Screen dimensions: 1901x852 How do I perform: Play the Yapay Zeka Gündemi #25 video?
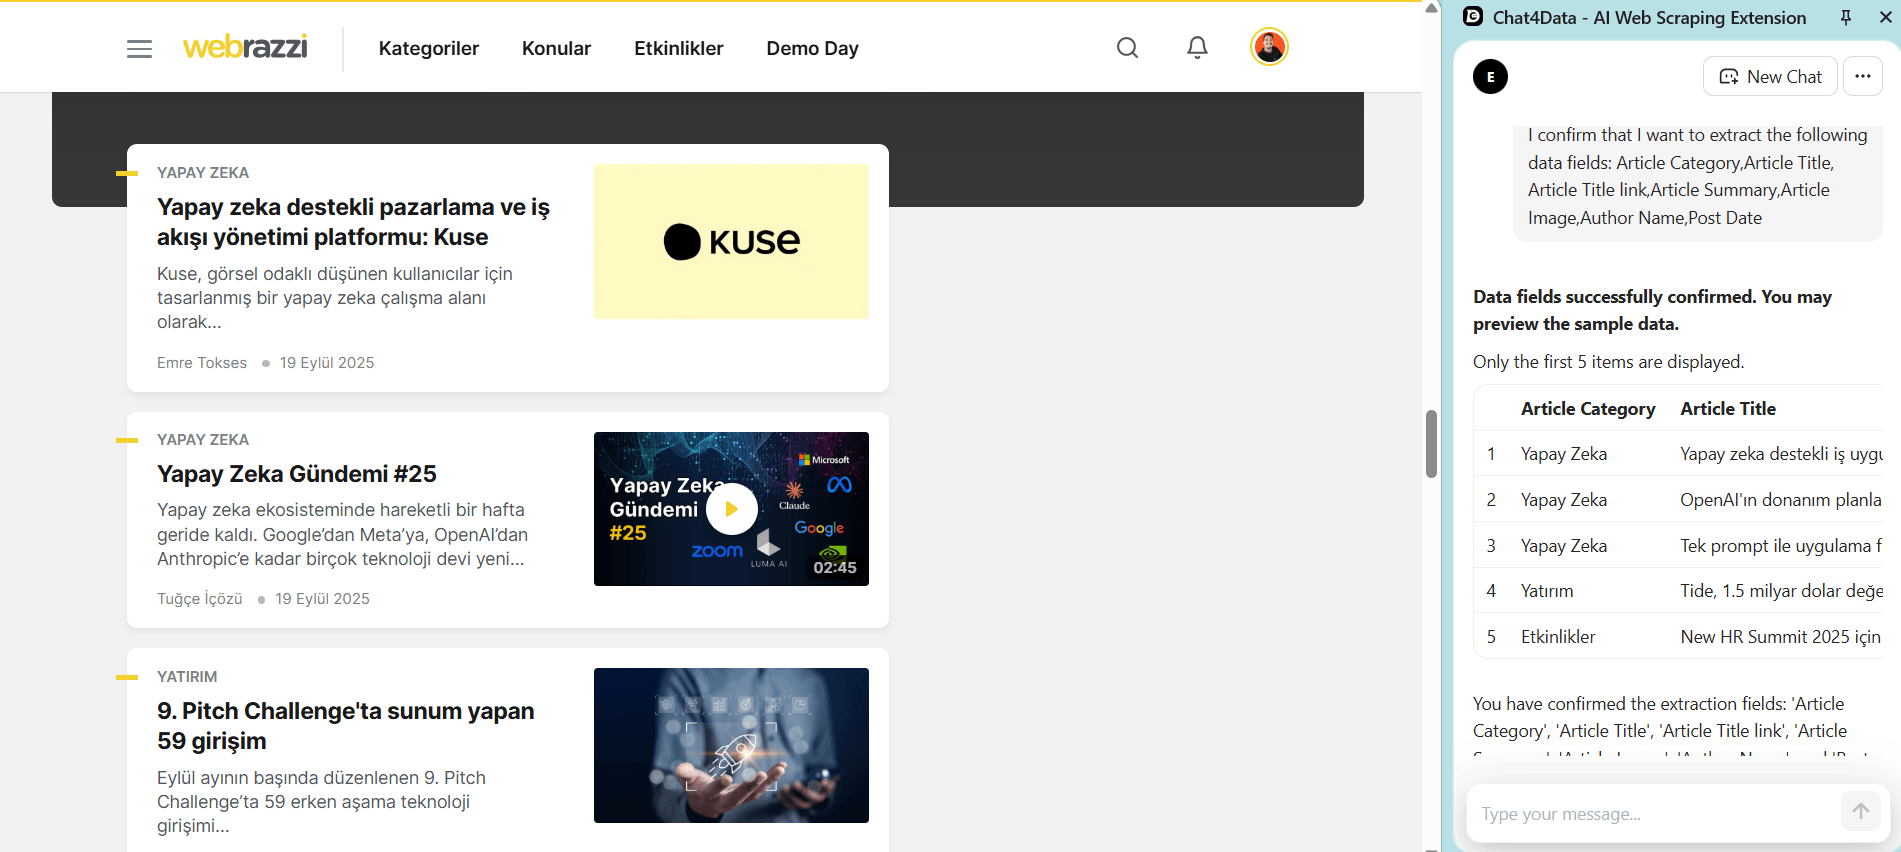tap(731, 509)
